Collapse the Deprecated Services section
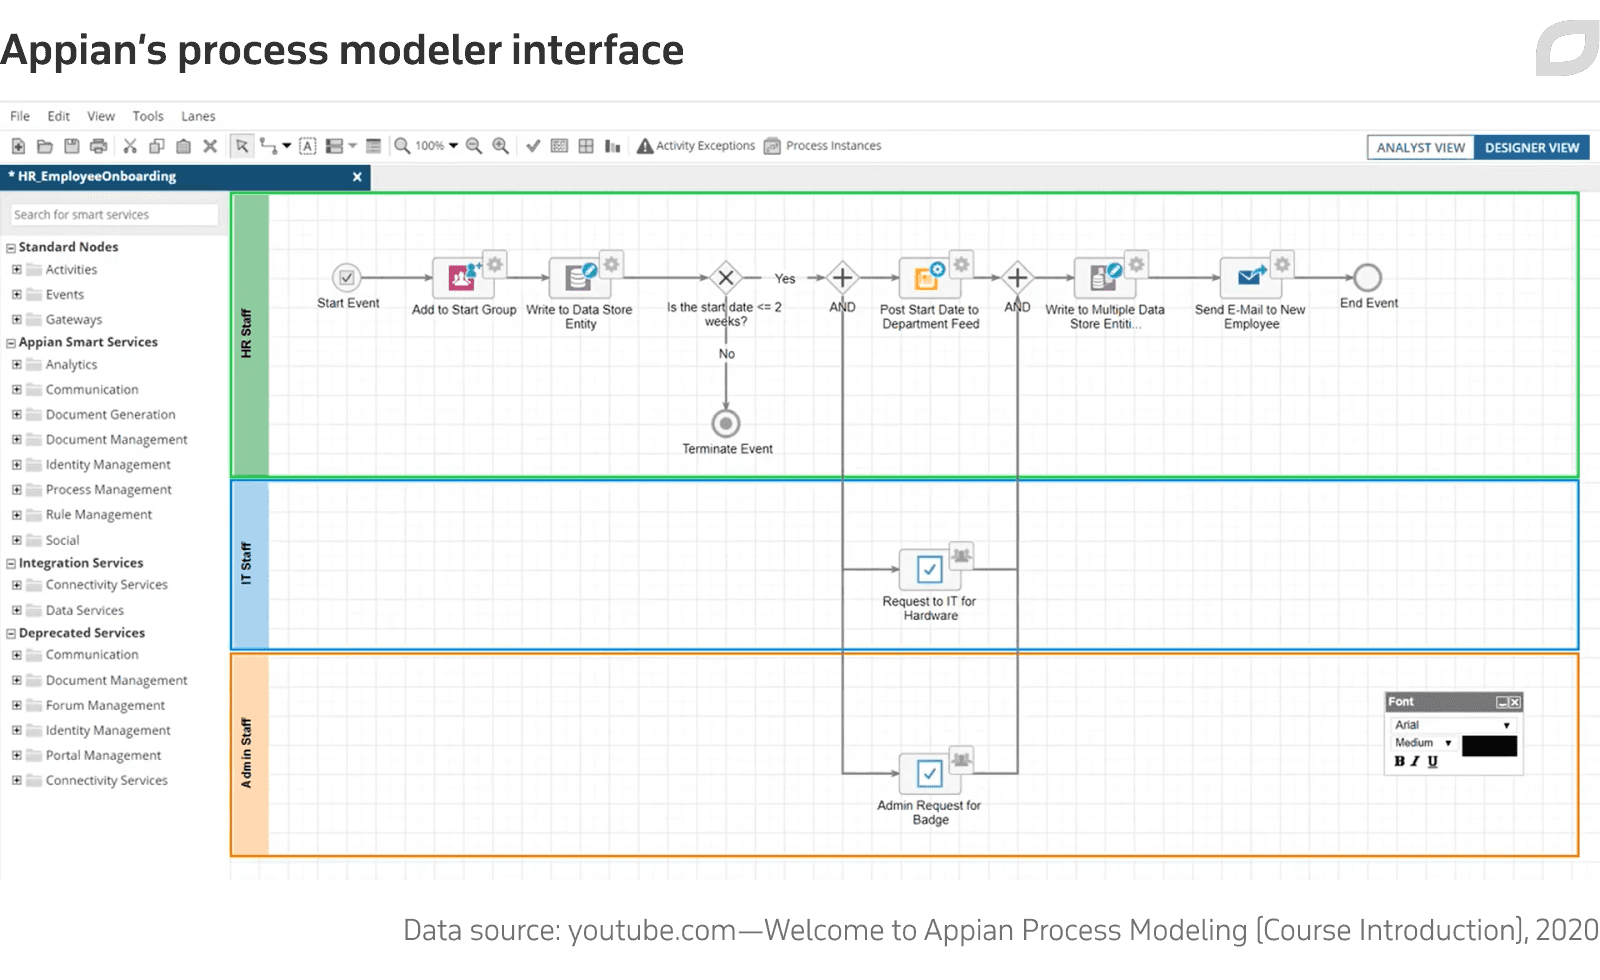Viewport: 1600px width, 980px height. (11, 634)
